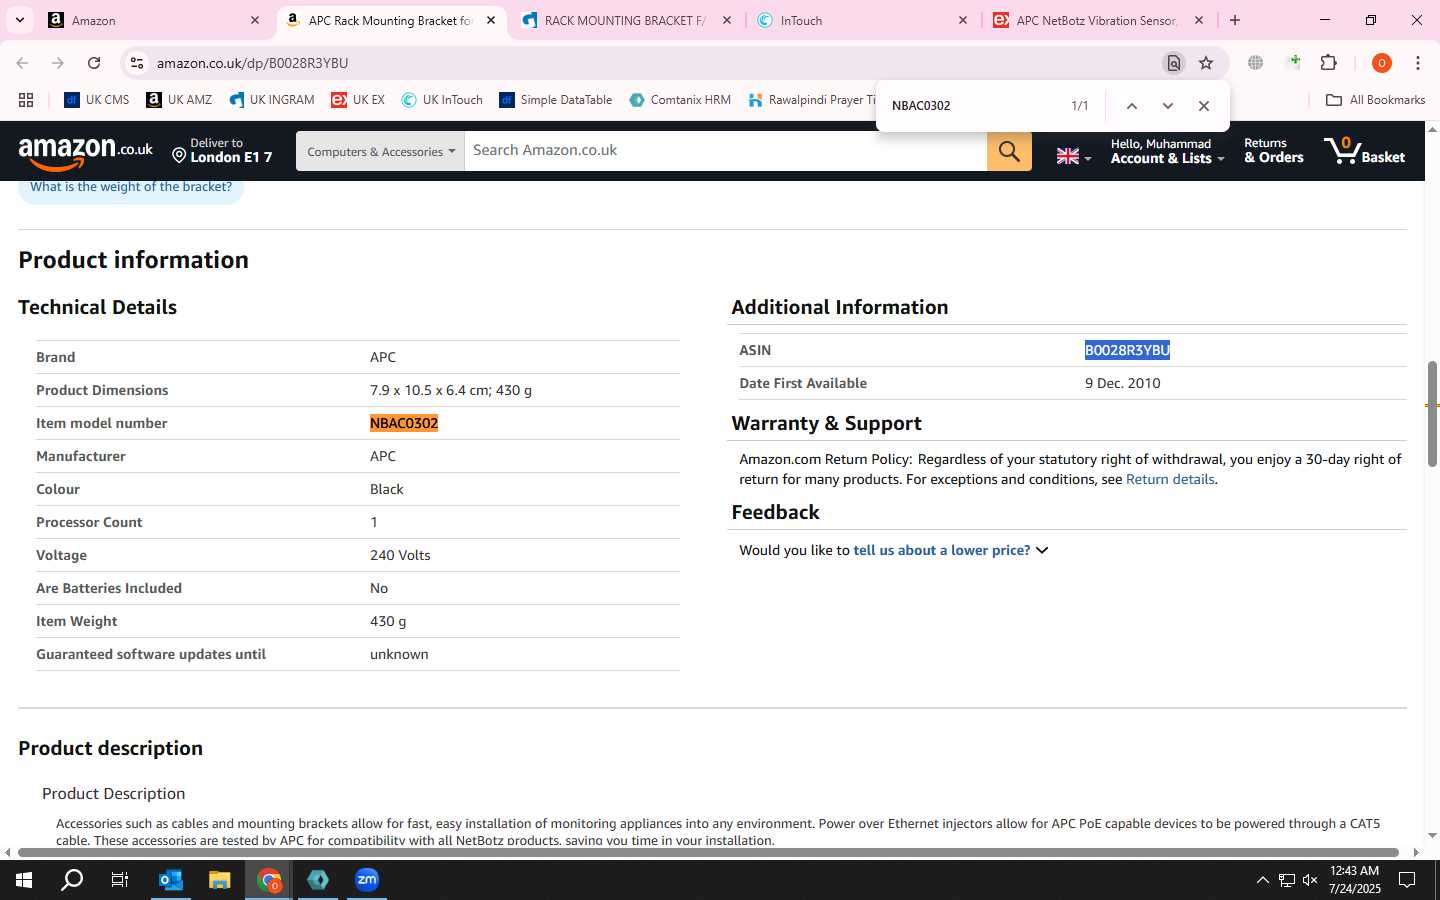Image resolution: width=1440 pixels, height=900 pixels.
Task: Open Outlook from the taskbar
Action: pos(171,880)
